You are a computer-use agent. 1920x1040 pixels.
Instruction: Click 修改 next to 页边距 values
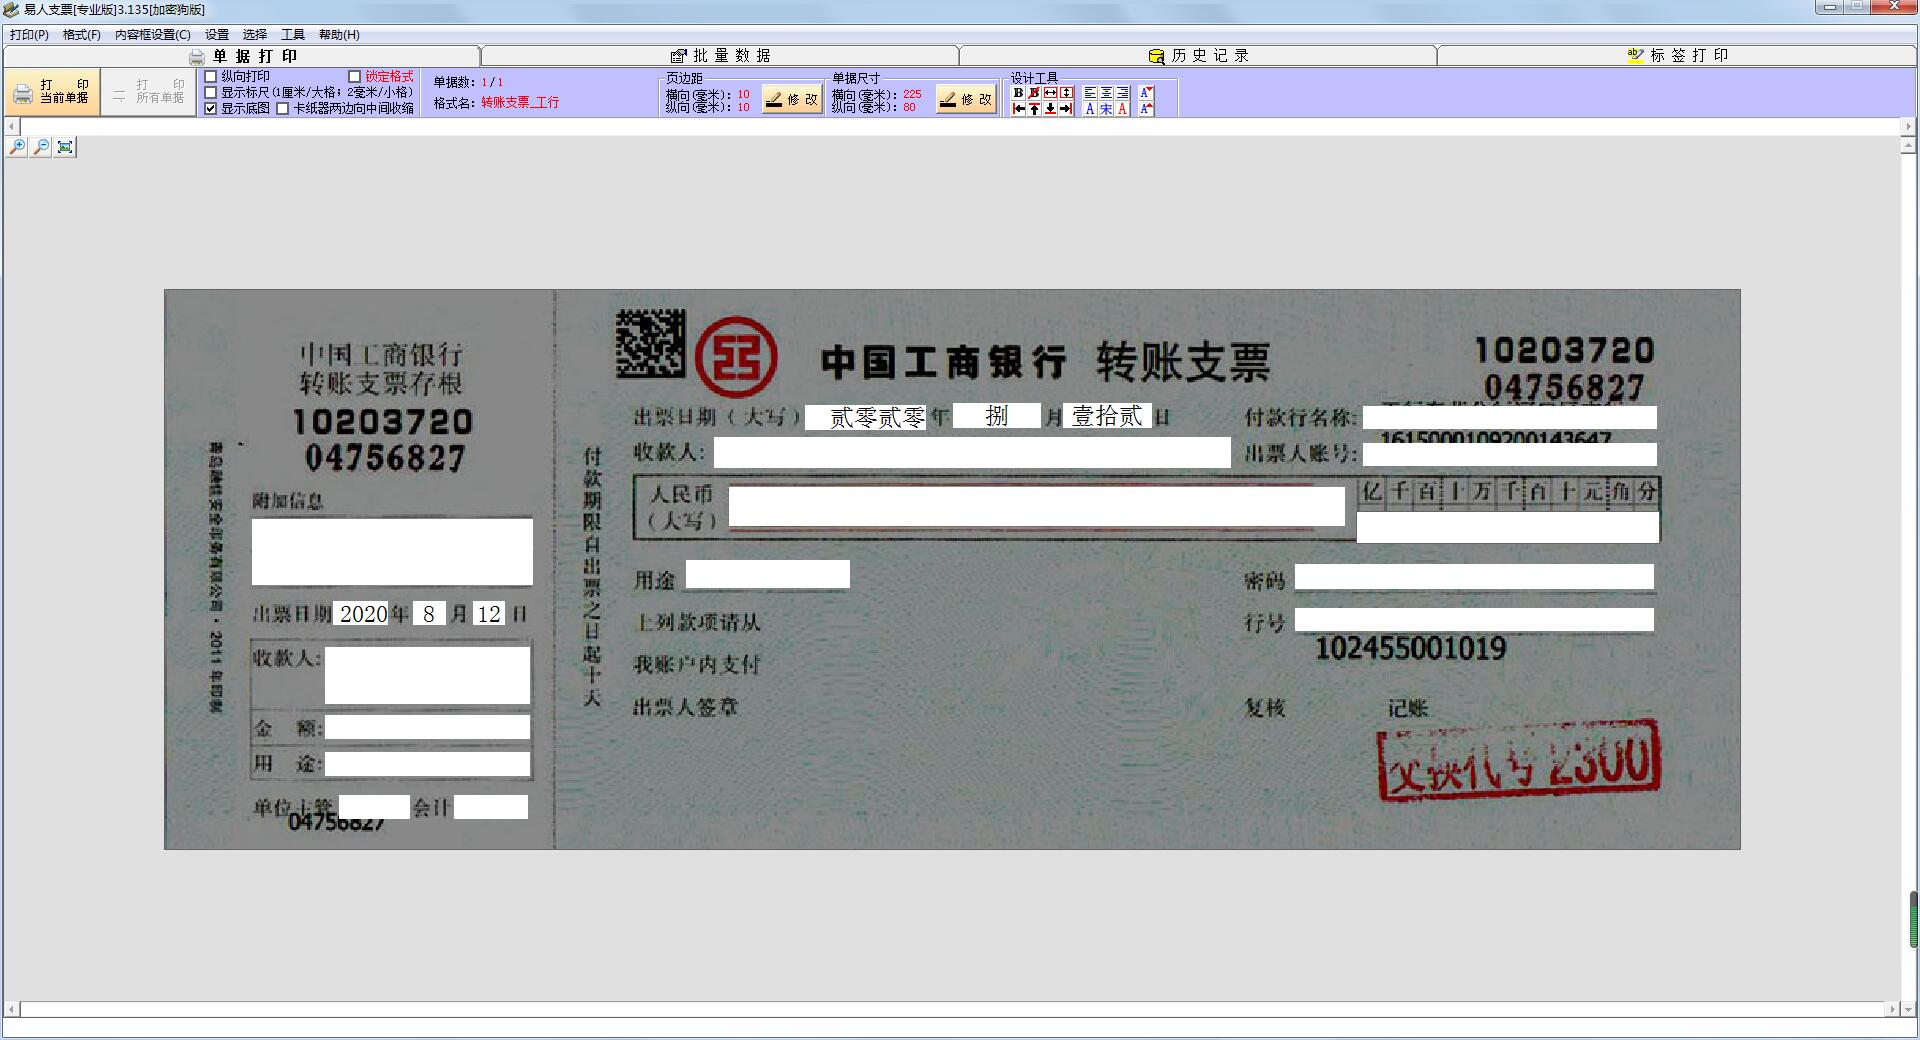click(x=791, y=100)
